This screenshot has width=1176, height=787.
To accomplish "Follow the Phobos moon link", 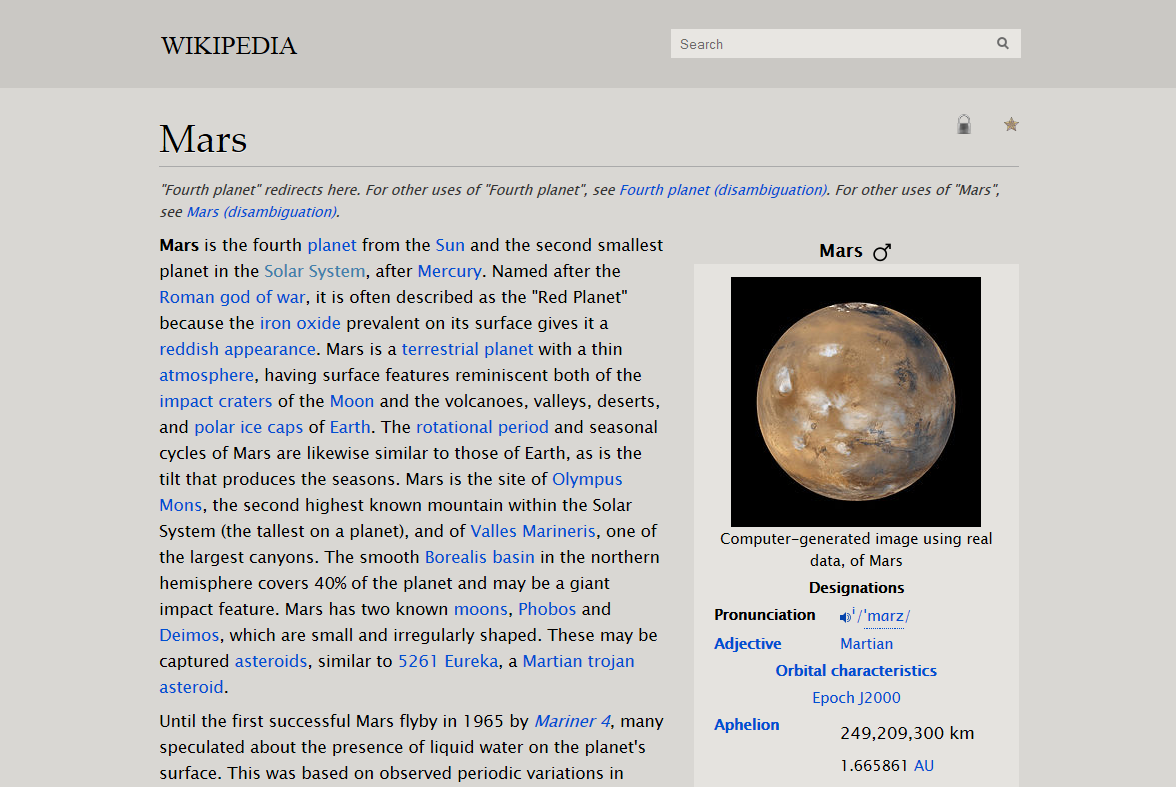I will 547,608.
